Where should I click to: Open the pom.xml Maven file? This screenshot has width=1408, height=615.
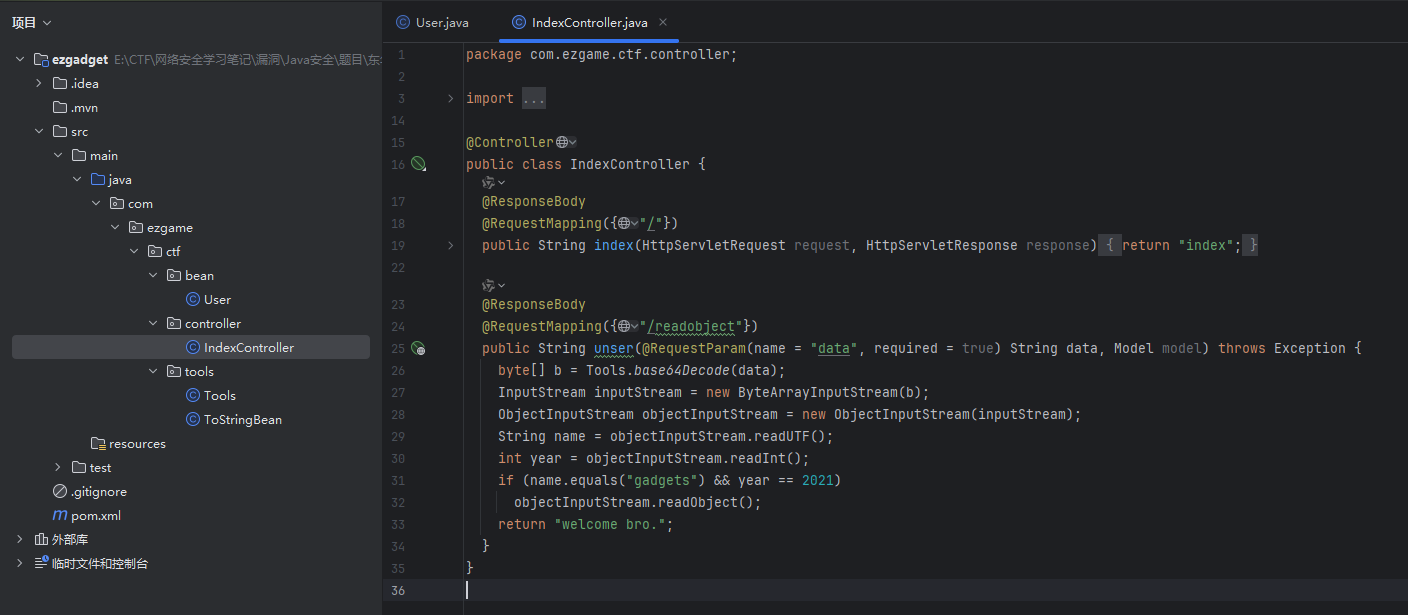click(95, 515)
